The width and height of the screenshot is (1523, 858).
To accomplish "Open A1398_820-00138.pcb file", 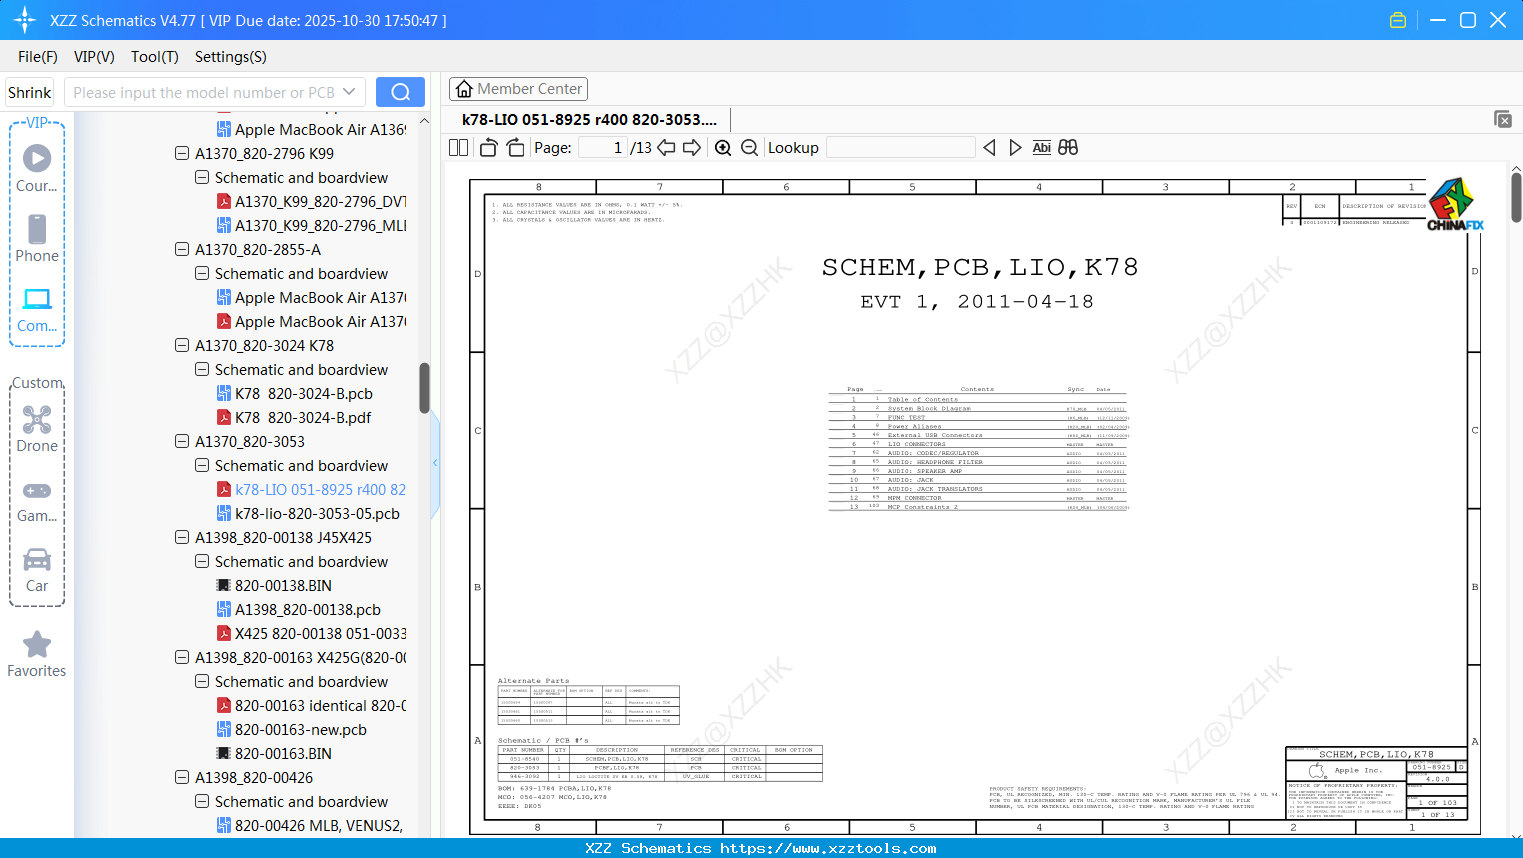I will pyautogui.click(x=299, y=610).
